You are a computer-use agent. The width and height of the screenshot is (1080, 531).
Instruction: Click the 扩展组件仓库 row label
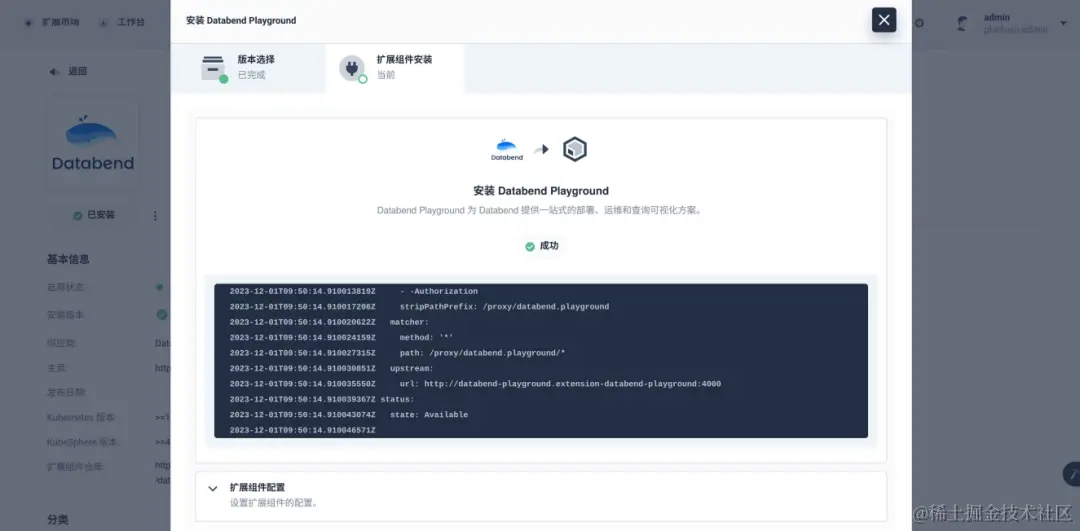coord(76,467)
